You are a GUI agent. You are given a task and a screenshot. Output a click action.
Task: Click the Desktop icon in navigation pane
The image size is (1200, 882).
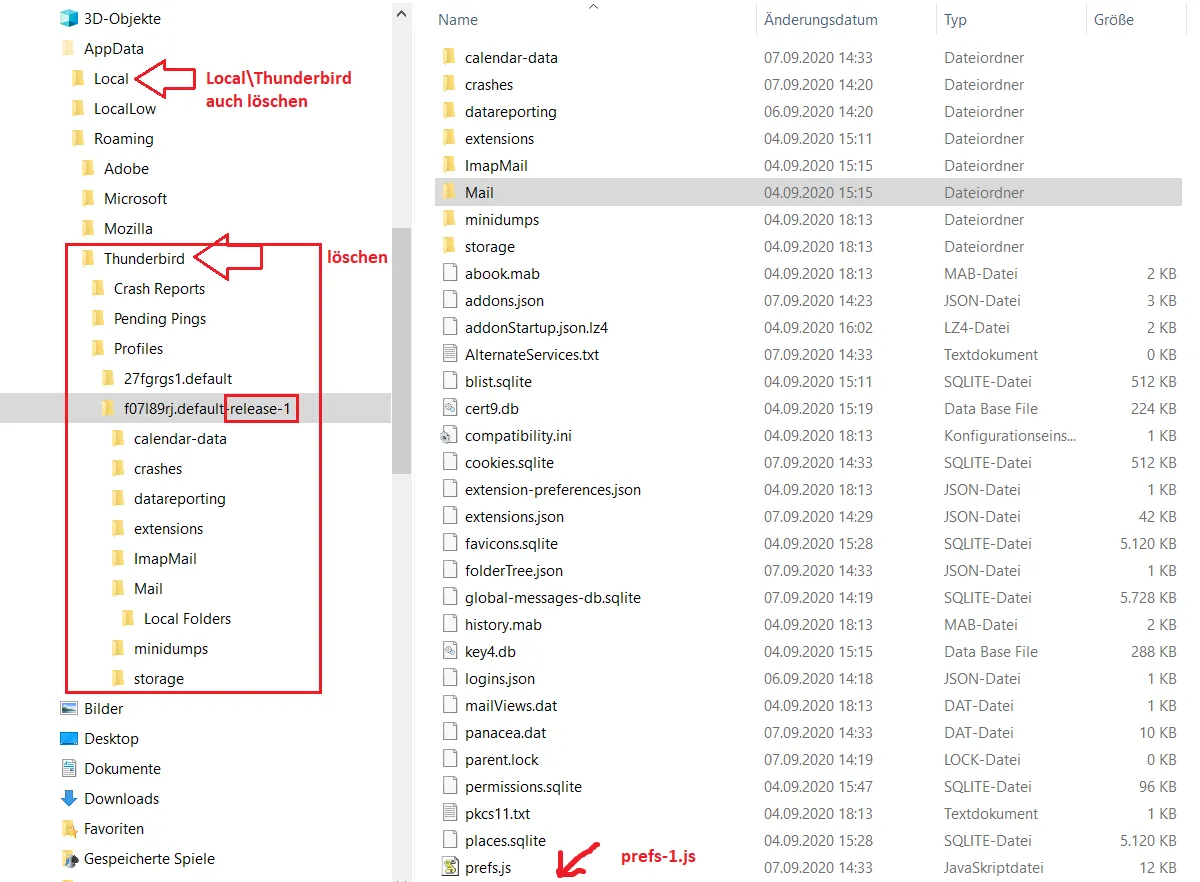(x=69, y=738)
